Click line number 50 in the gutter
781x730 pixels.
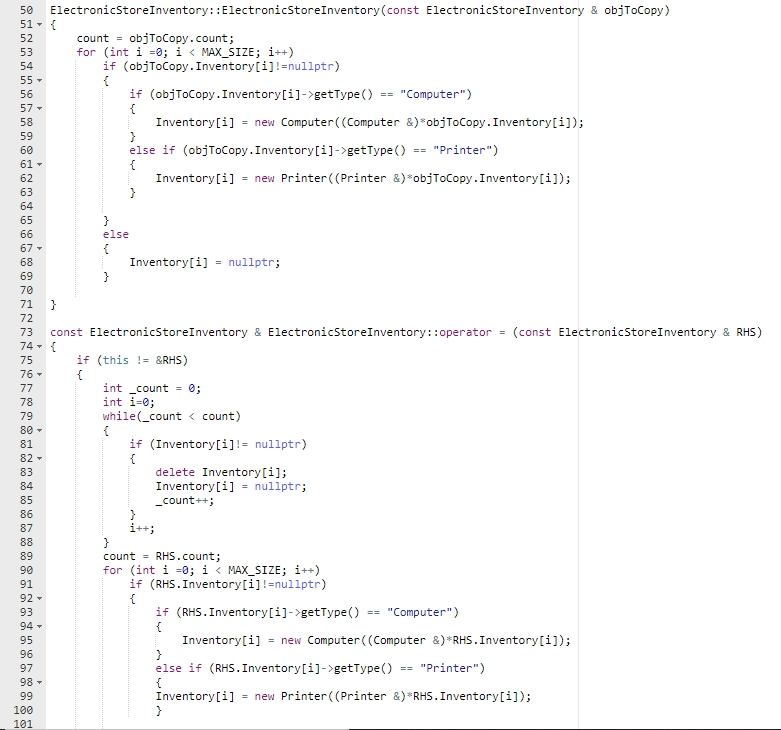(x=26, y=10)
